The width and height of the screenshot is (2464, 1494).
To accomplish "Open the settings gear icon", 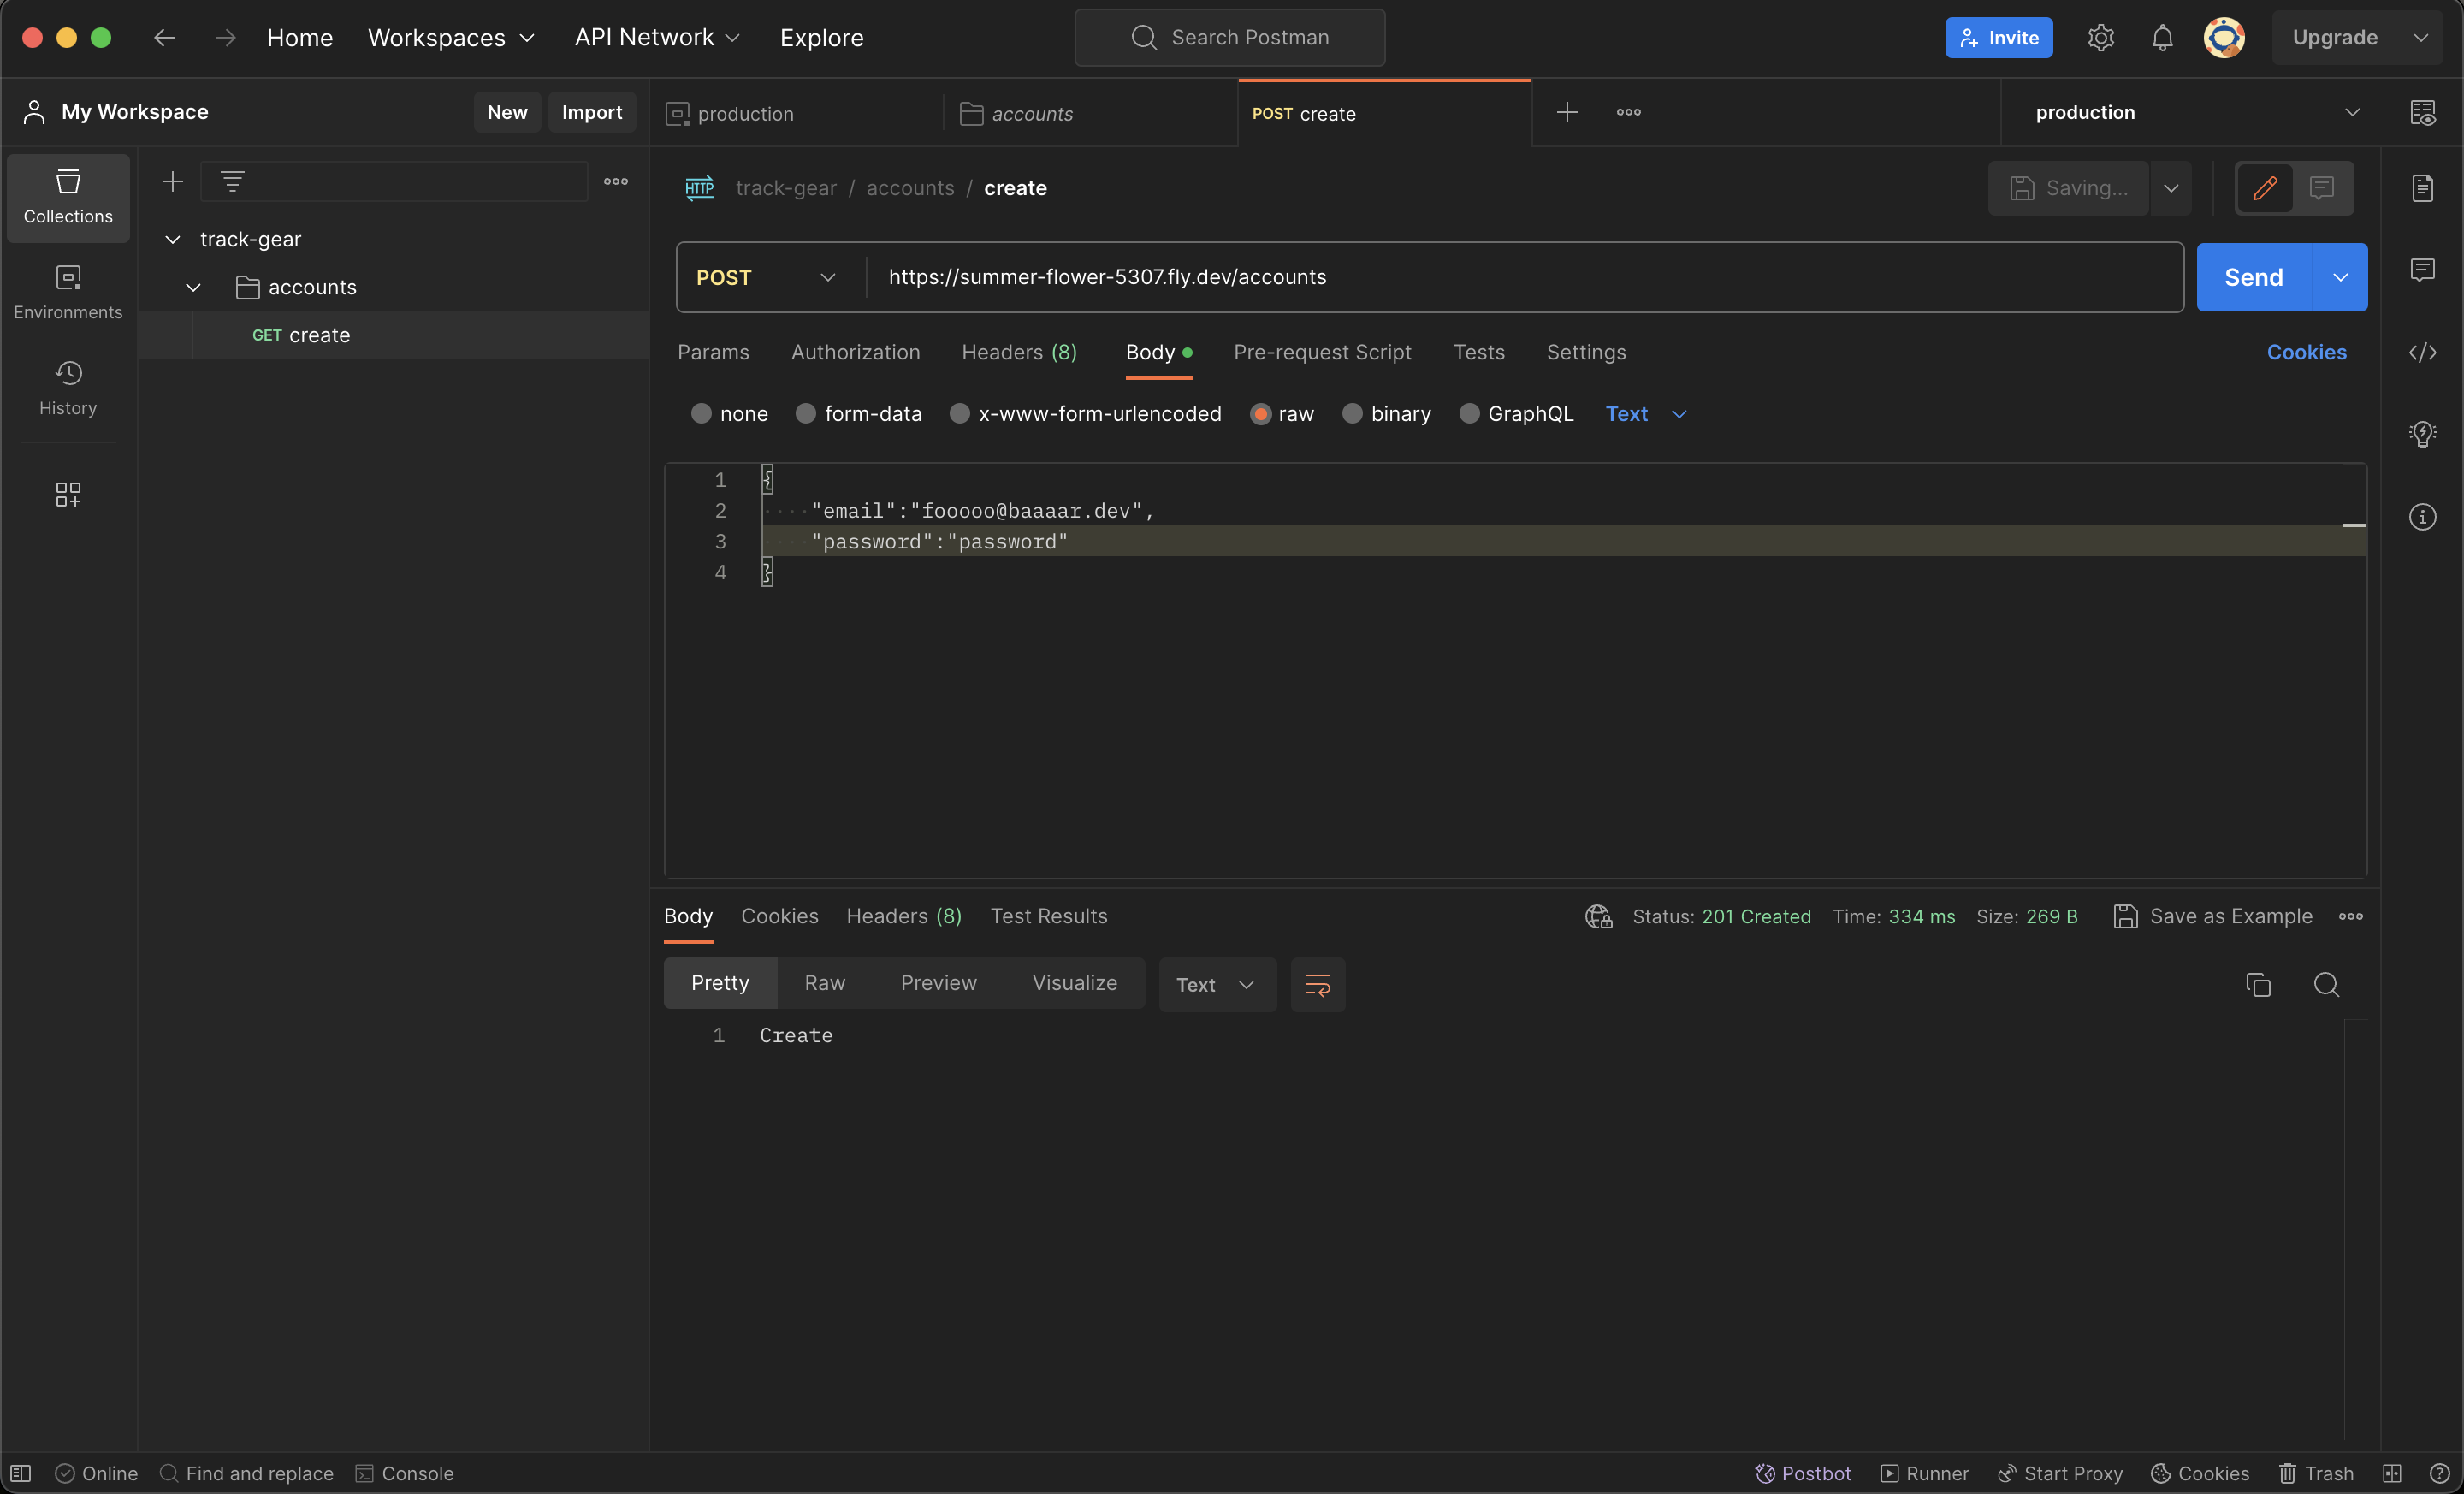I will [x=2101, y=37].
